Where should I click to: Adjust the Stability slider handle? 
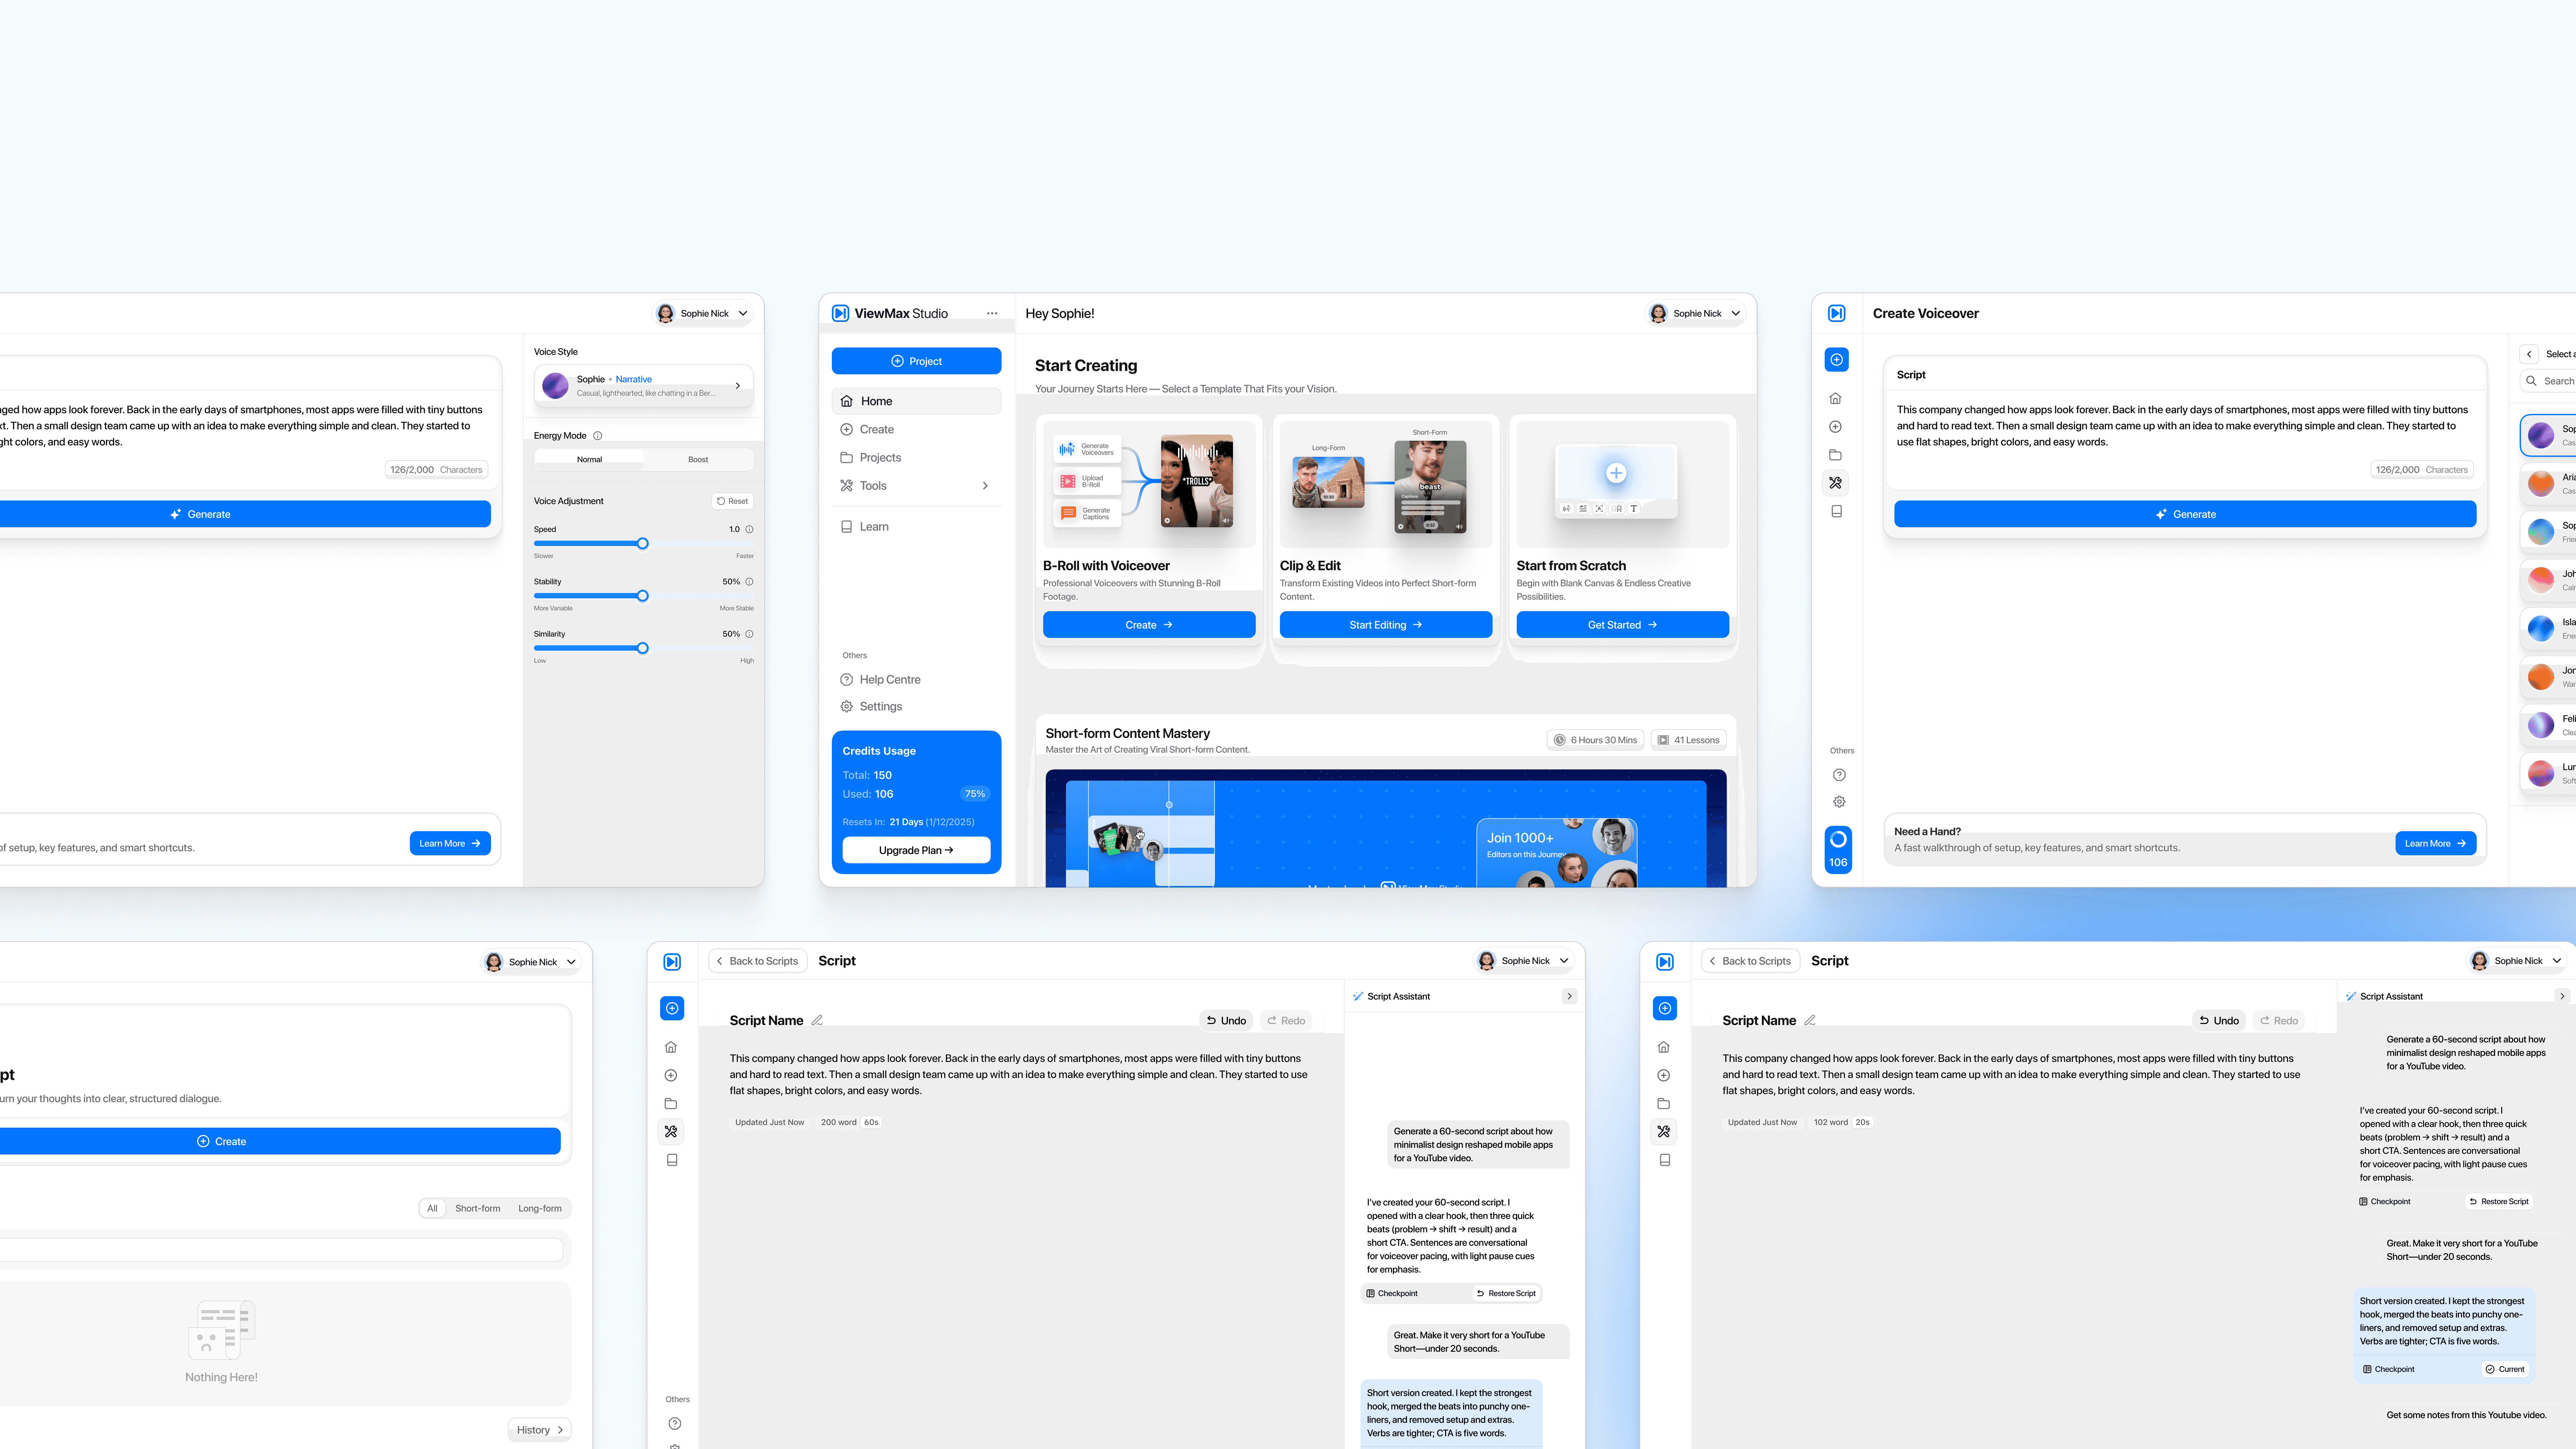tap(643, 596)
